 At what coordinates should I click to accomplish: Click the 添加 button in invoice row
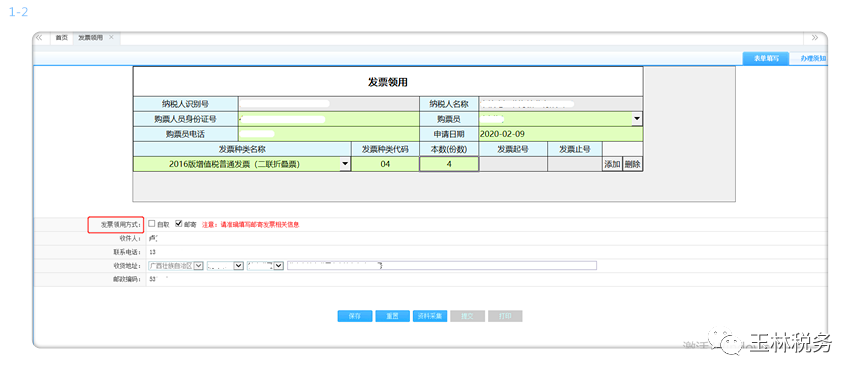(x=612, y=164)
